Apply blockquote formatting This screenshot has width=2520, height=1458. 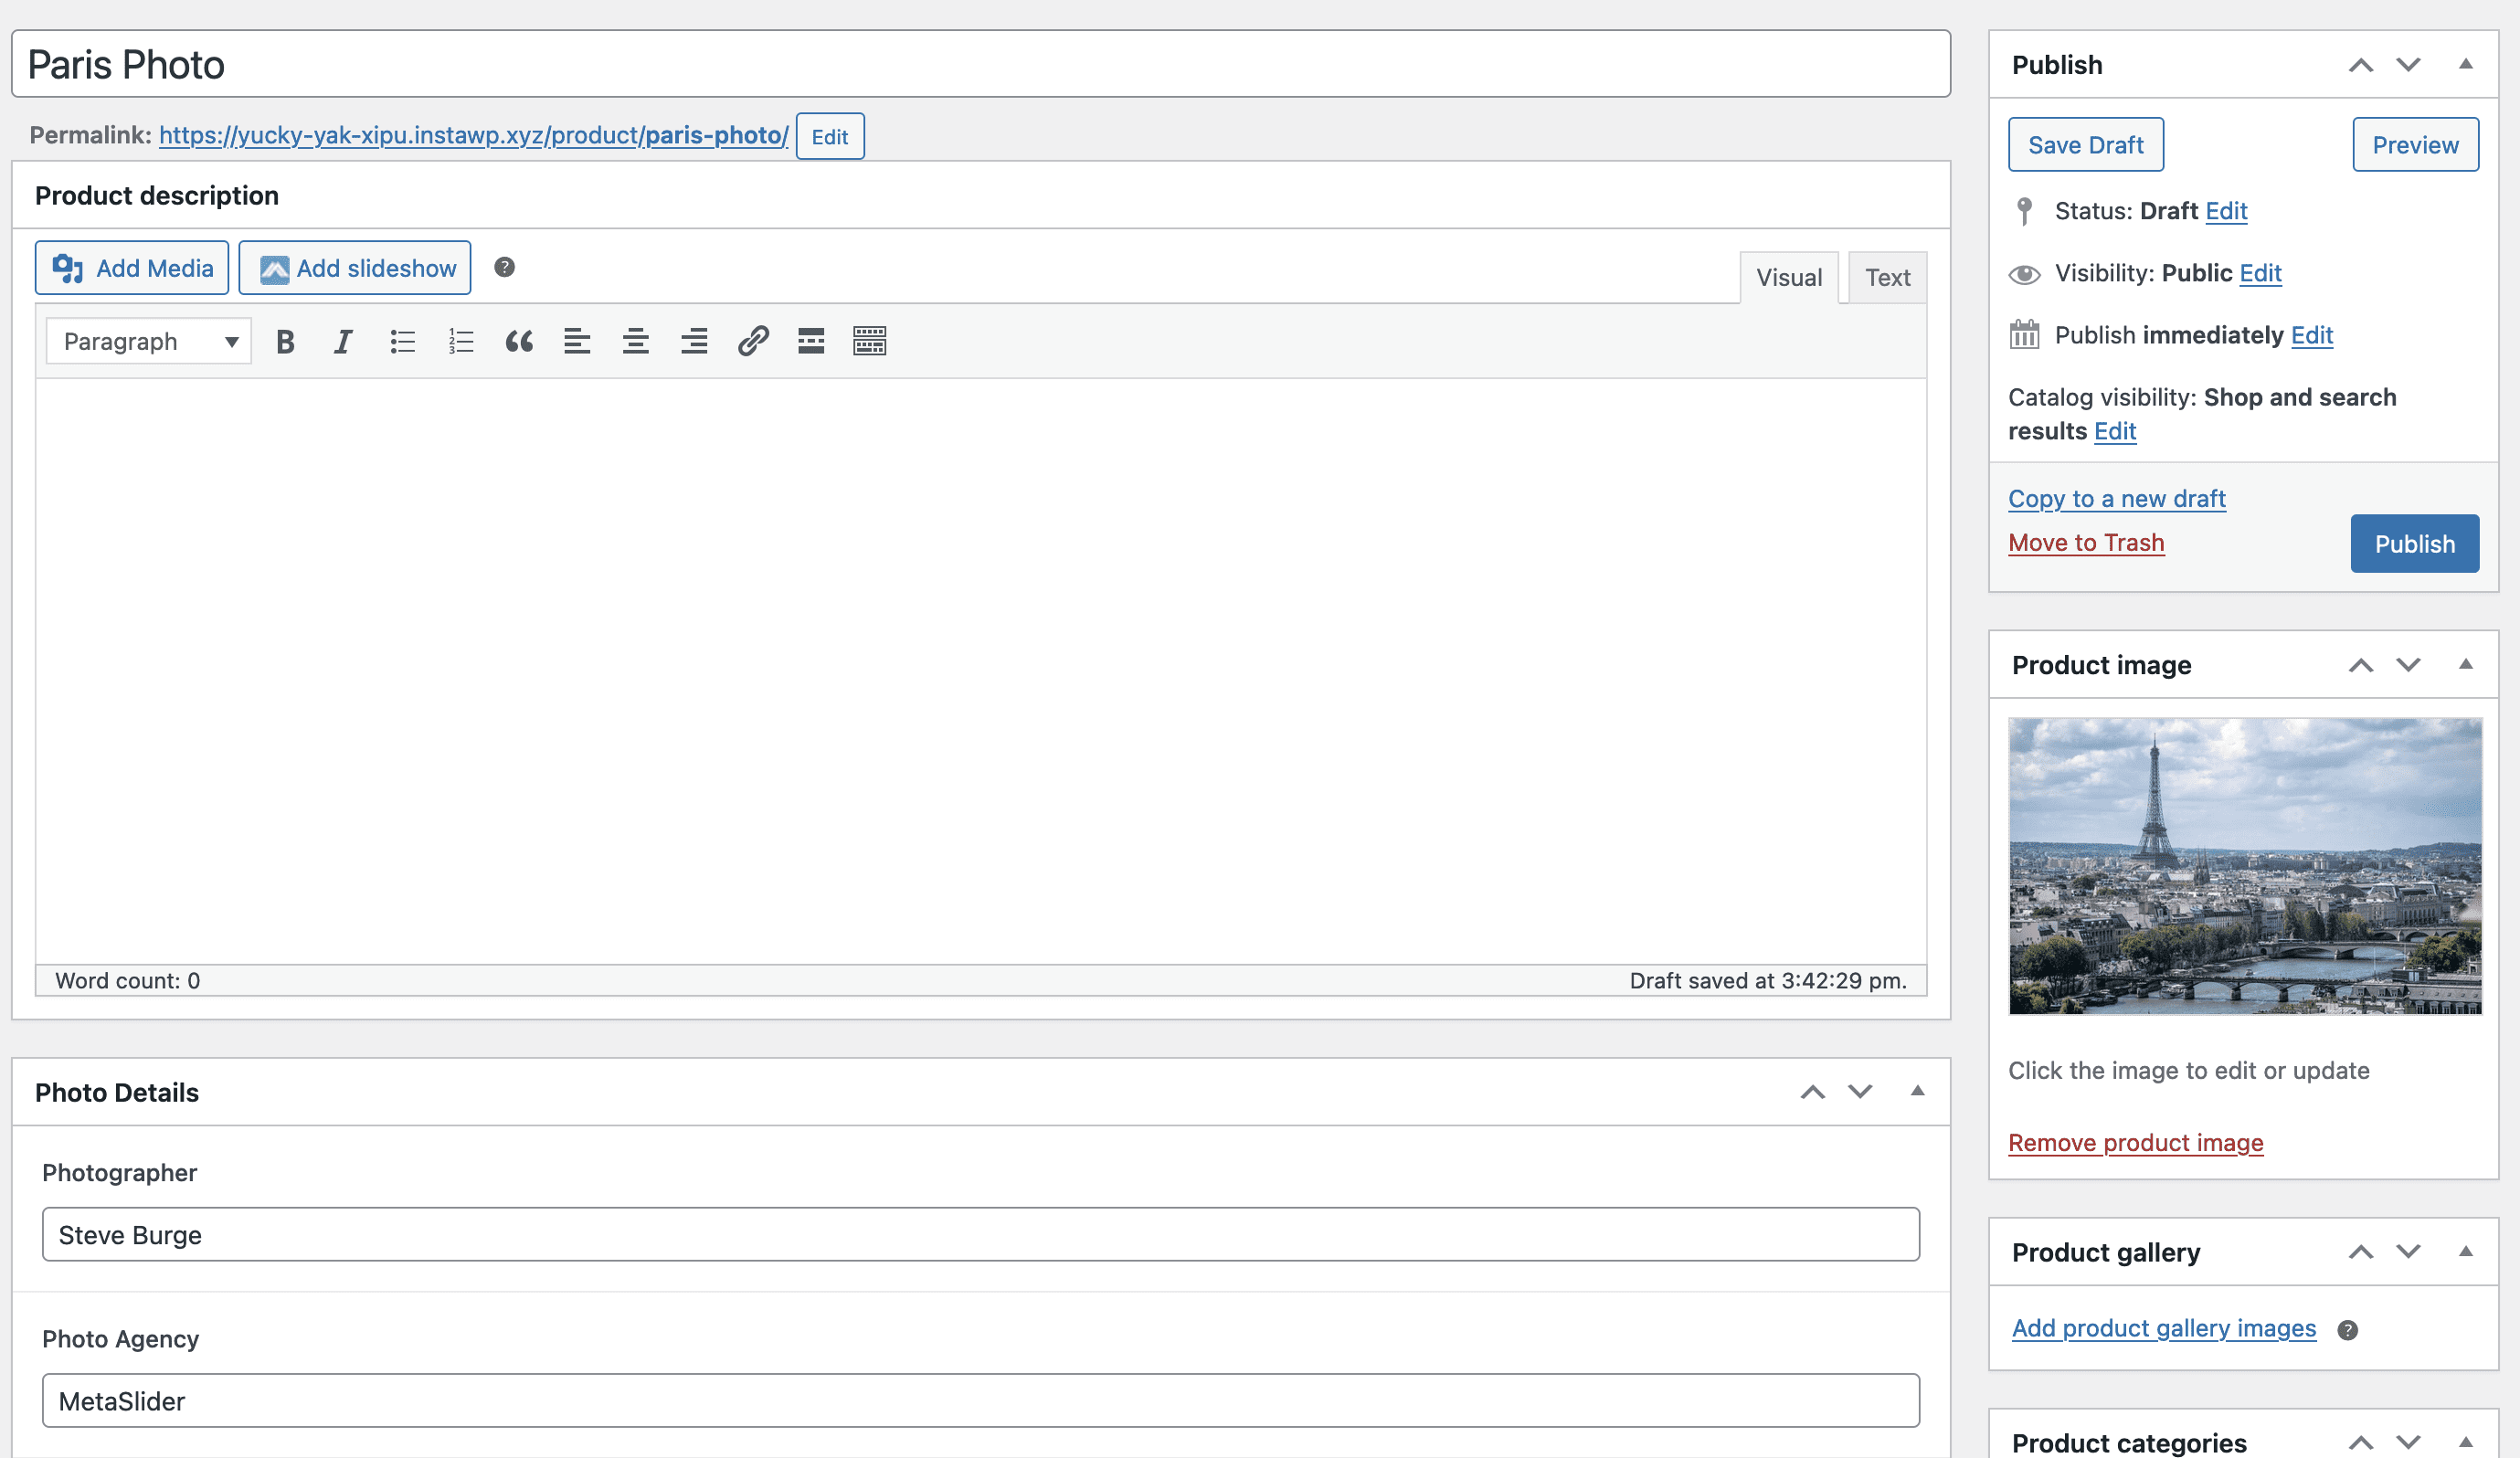519,342
